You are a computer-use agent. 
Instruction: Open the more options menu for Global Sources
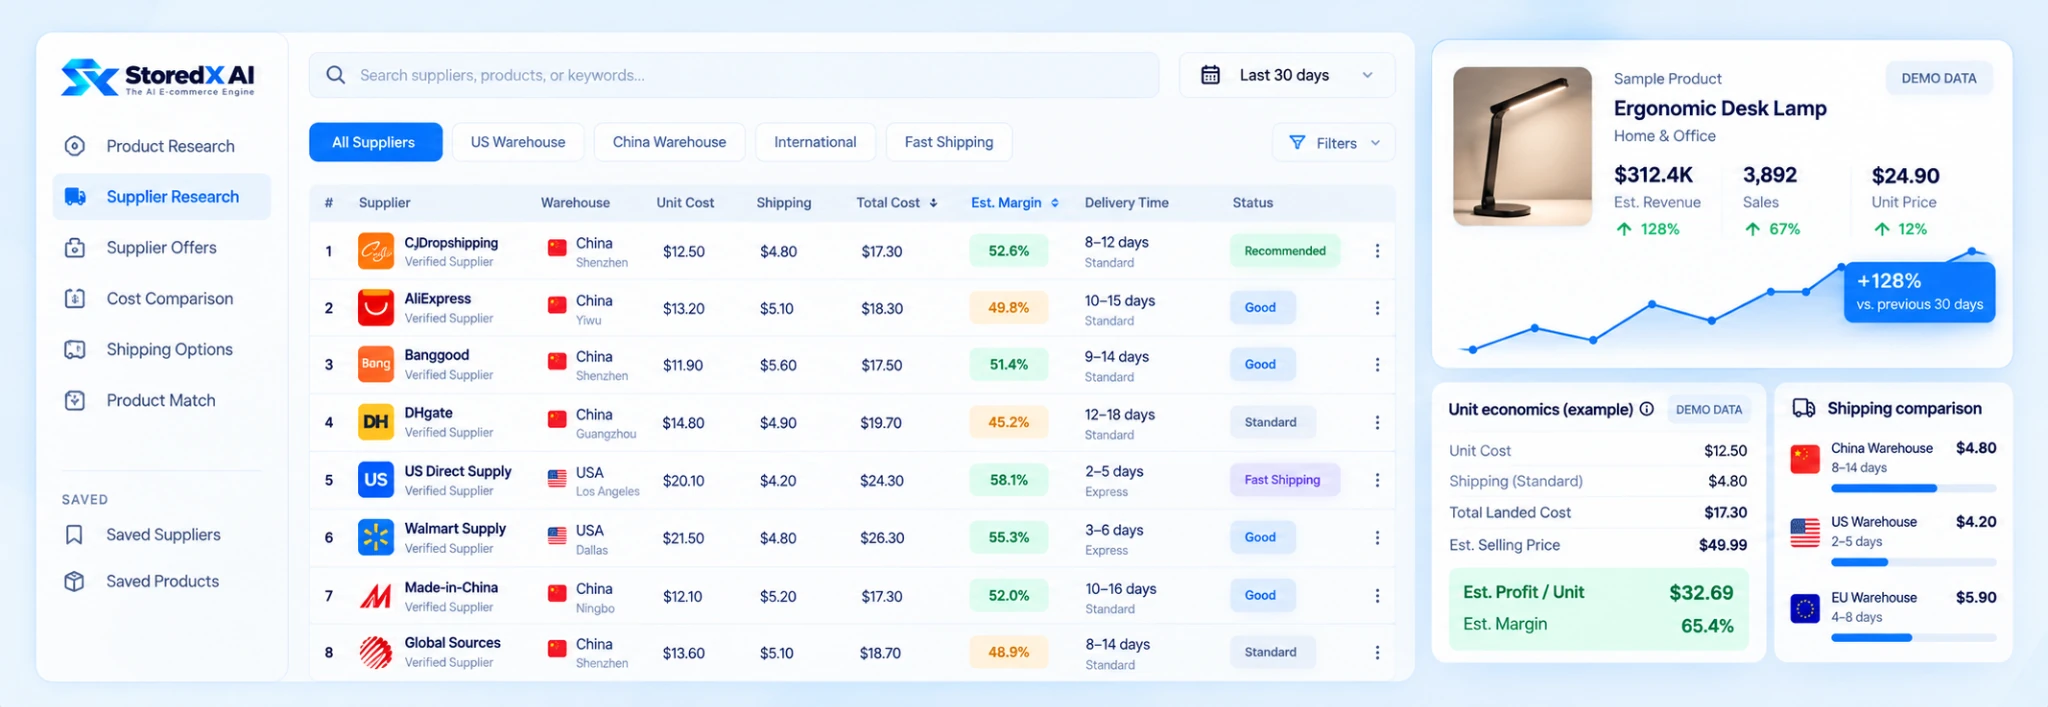[x=1377, y=652]
